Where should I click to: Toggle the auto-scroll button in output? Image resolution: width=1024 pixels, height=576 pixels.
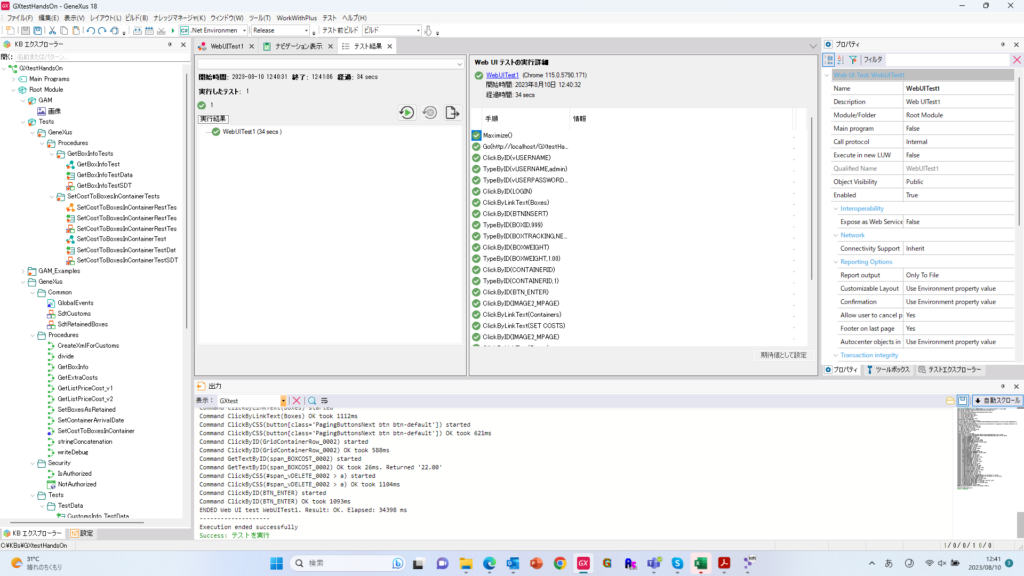(997, 400)
